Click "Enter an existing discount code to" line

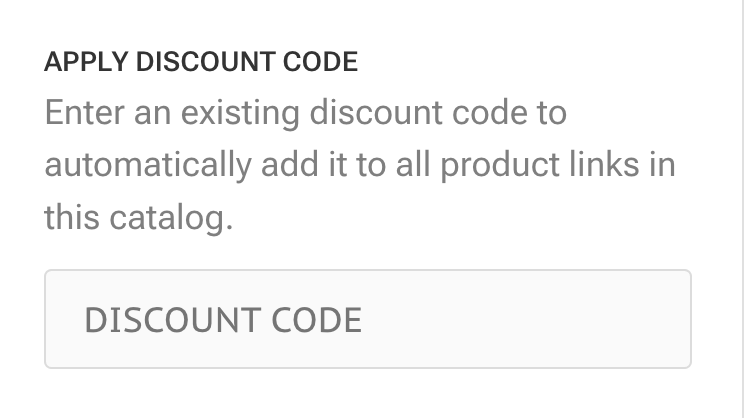tap(305, 111)
